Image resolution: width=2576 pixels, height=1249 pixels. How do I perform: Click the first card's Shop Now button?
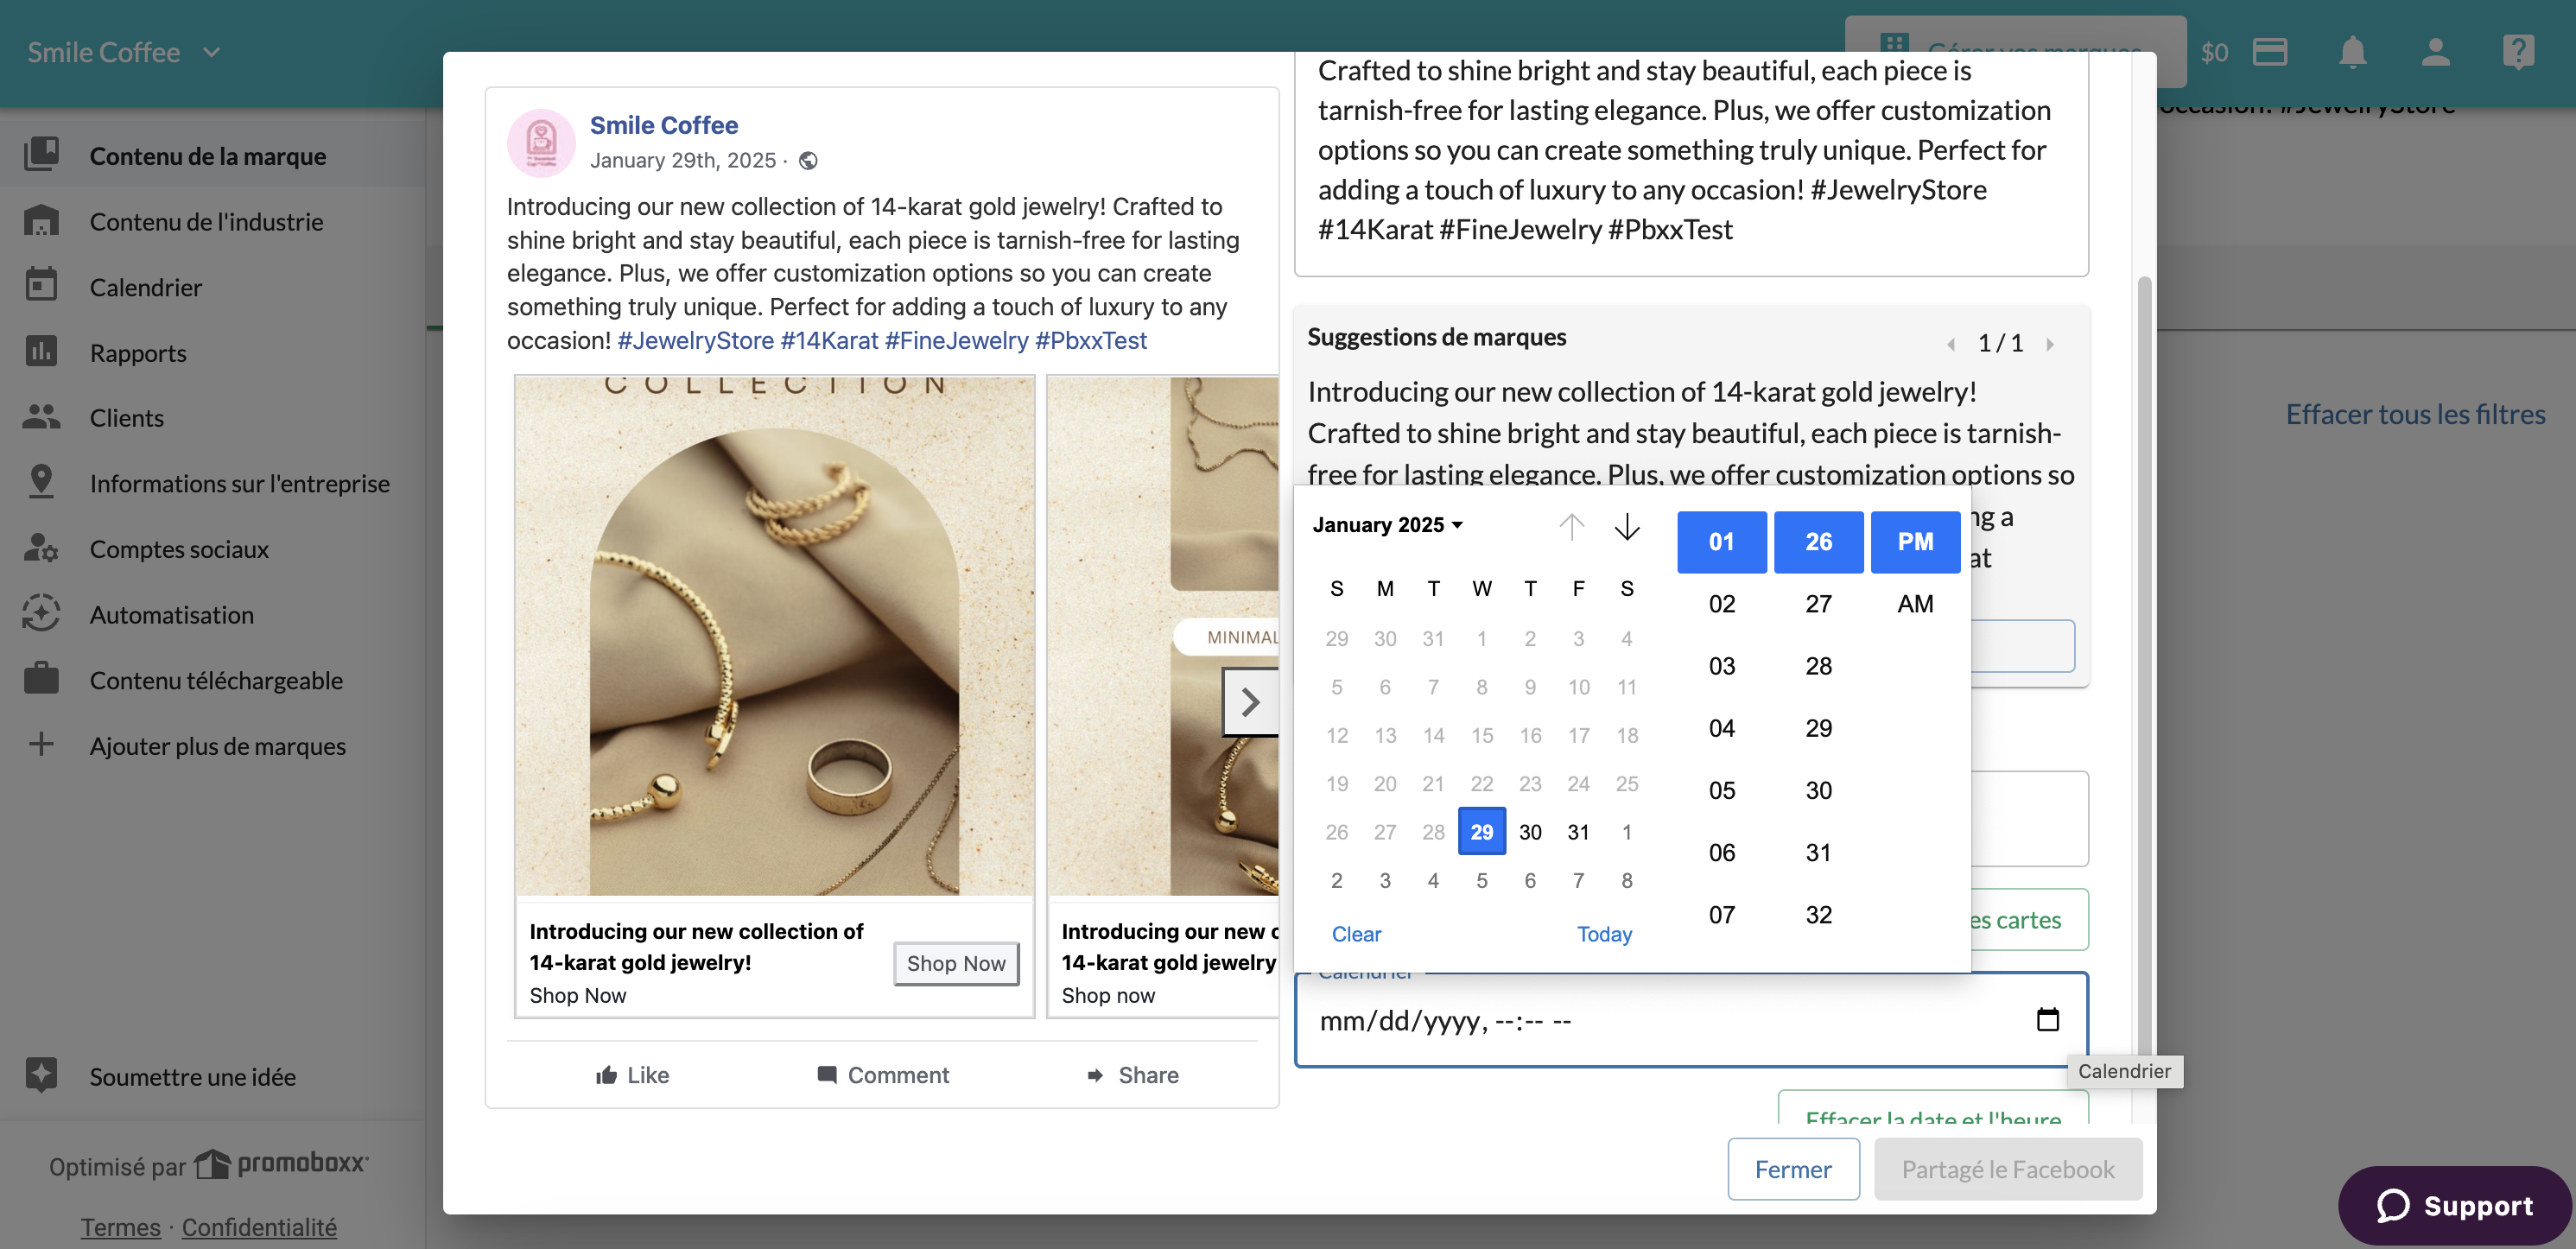956,963
